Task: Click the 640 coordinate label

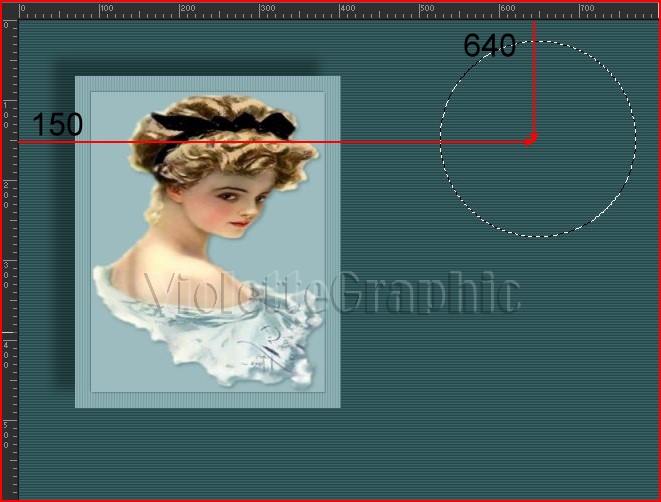Action: click(489, 46)
